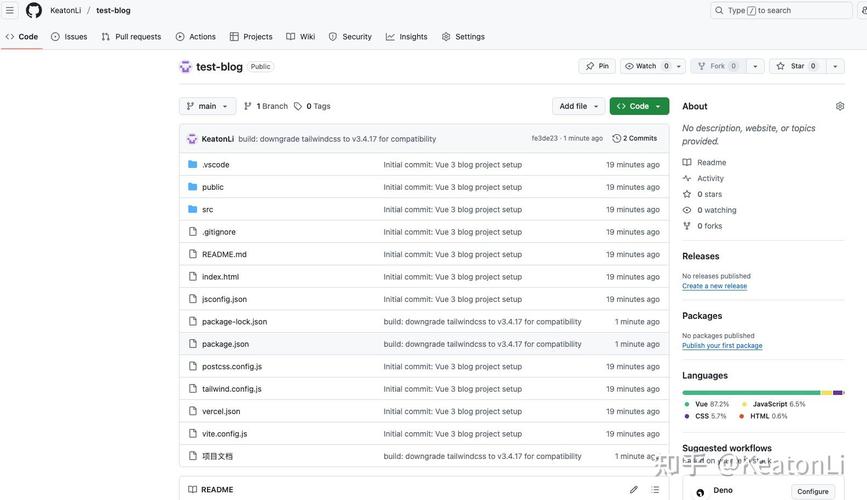Open the src folder
Image resolution: width=867 pixels, height=500 pixels.
208,209
